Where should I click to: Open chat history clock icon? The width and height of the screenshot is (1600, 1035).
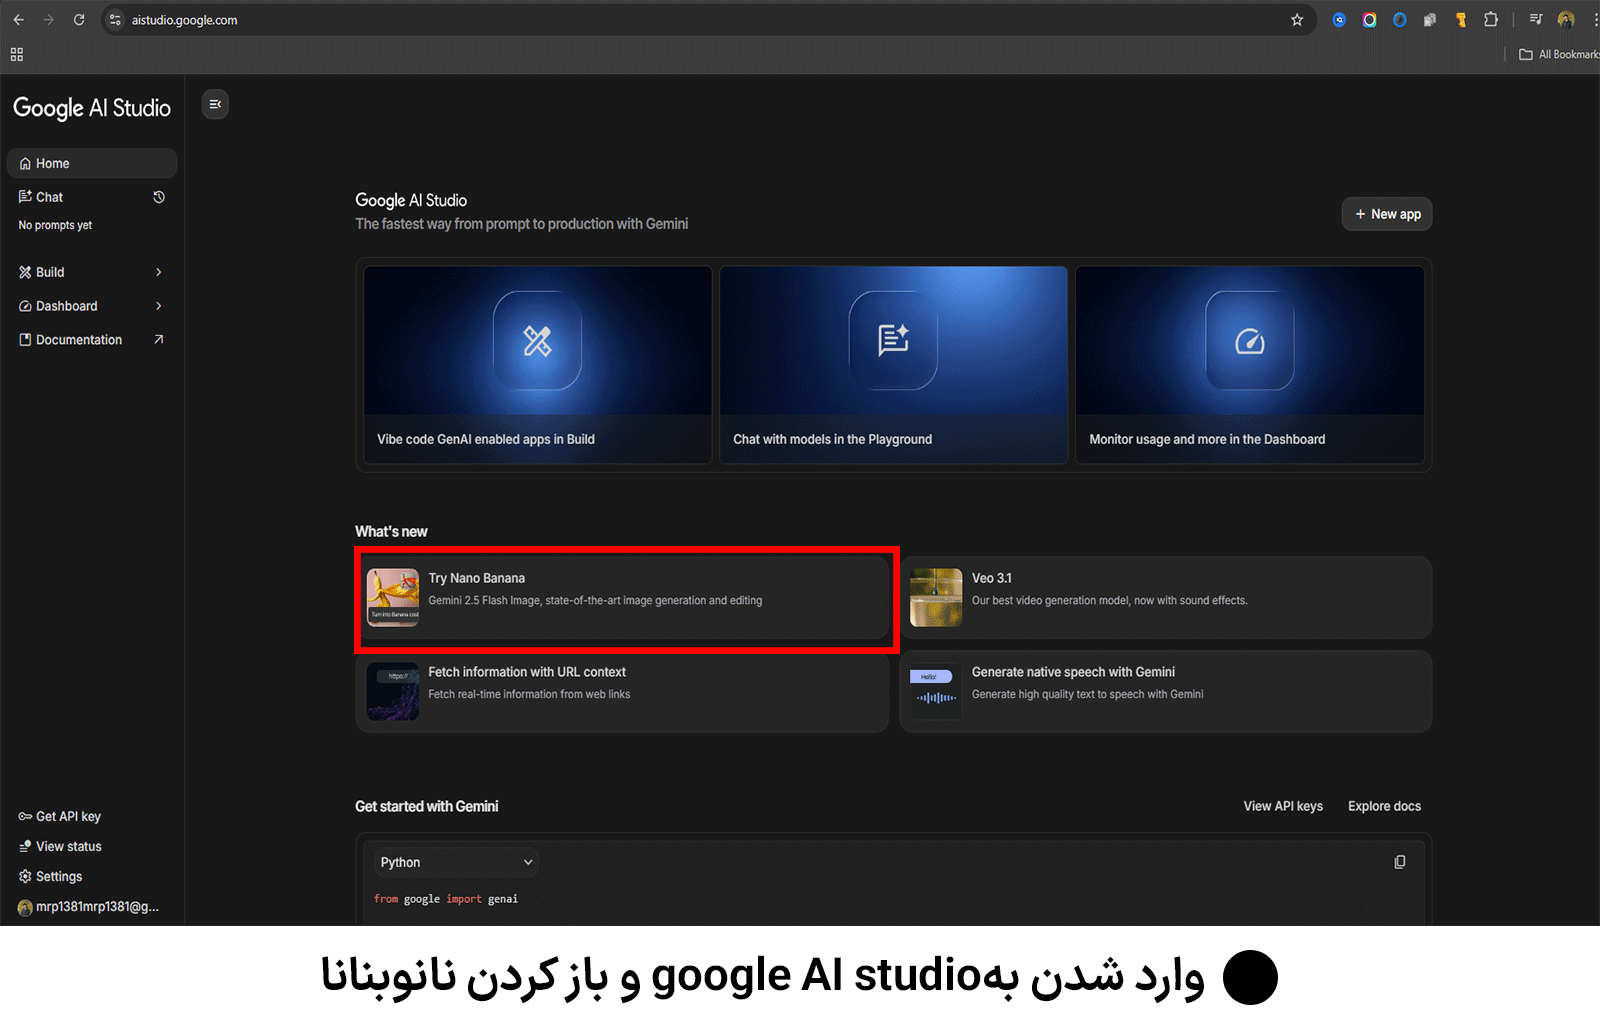click(159, 197)
